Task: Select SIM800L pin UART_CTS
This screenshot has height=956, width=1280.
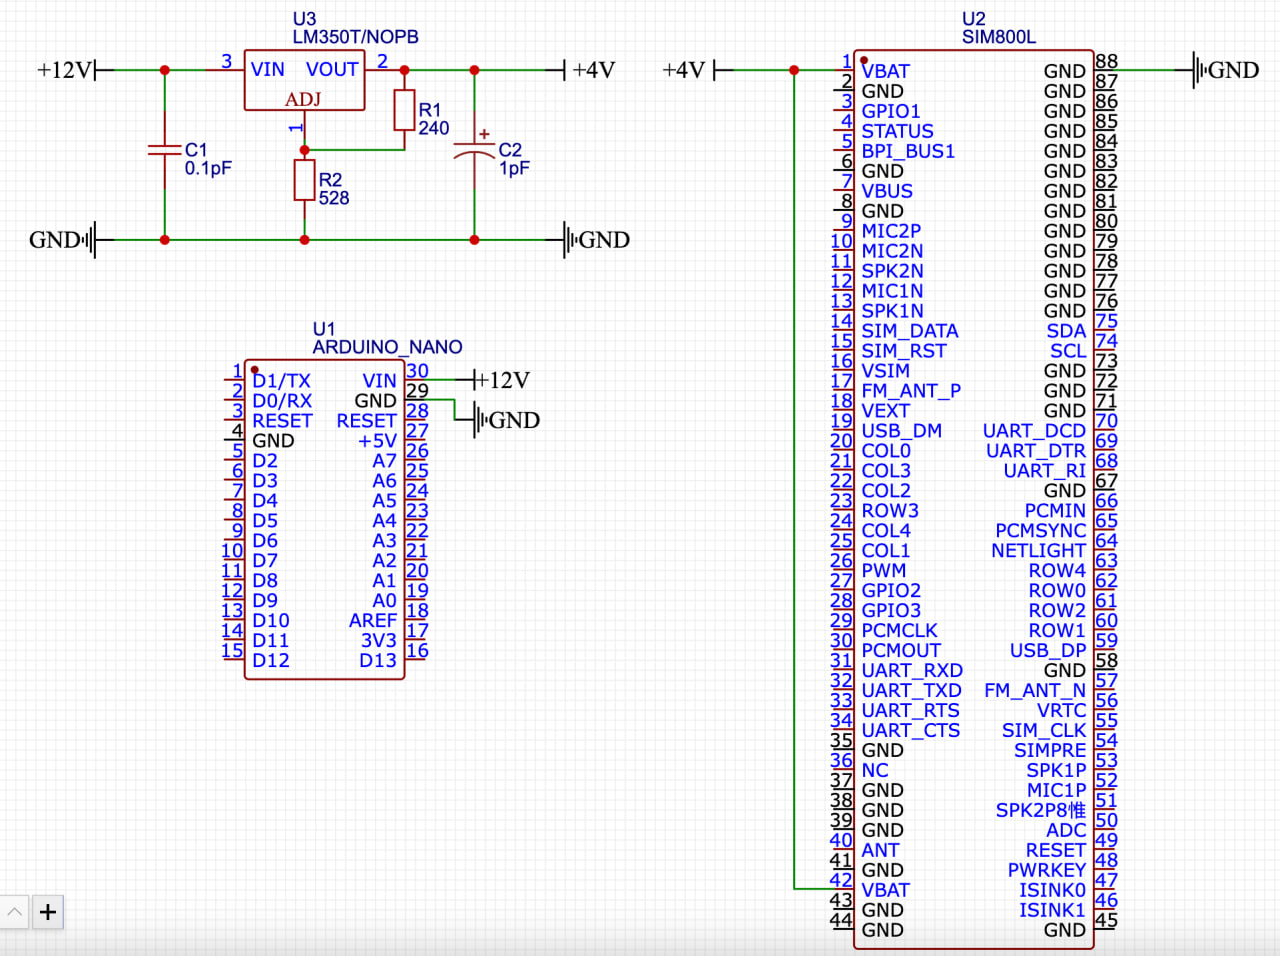Action: 911,731
